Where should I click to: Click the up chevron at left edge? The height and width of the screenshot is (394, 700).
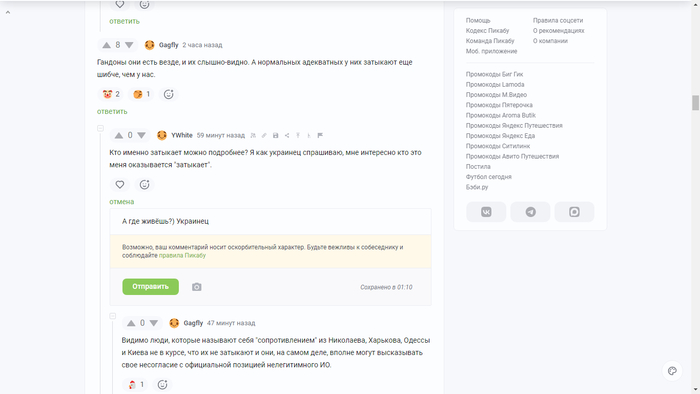(8, 12)
